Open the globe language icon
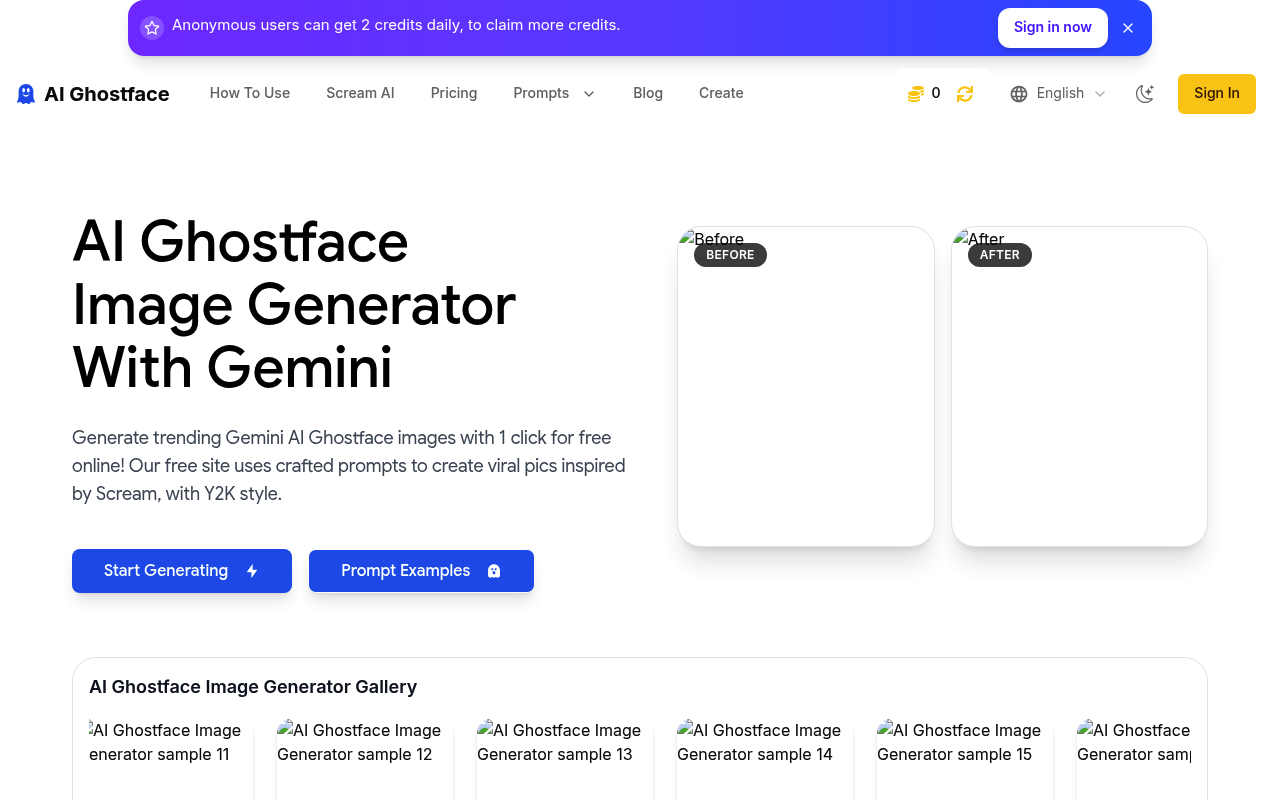This screenshot has width=1280, height=800. point(1018,93)
